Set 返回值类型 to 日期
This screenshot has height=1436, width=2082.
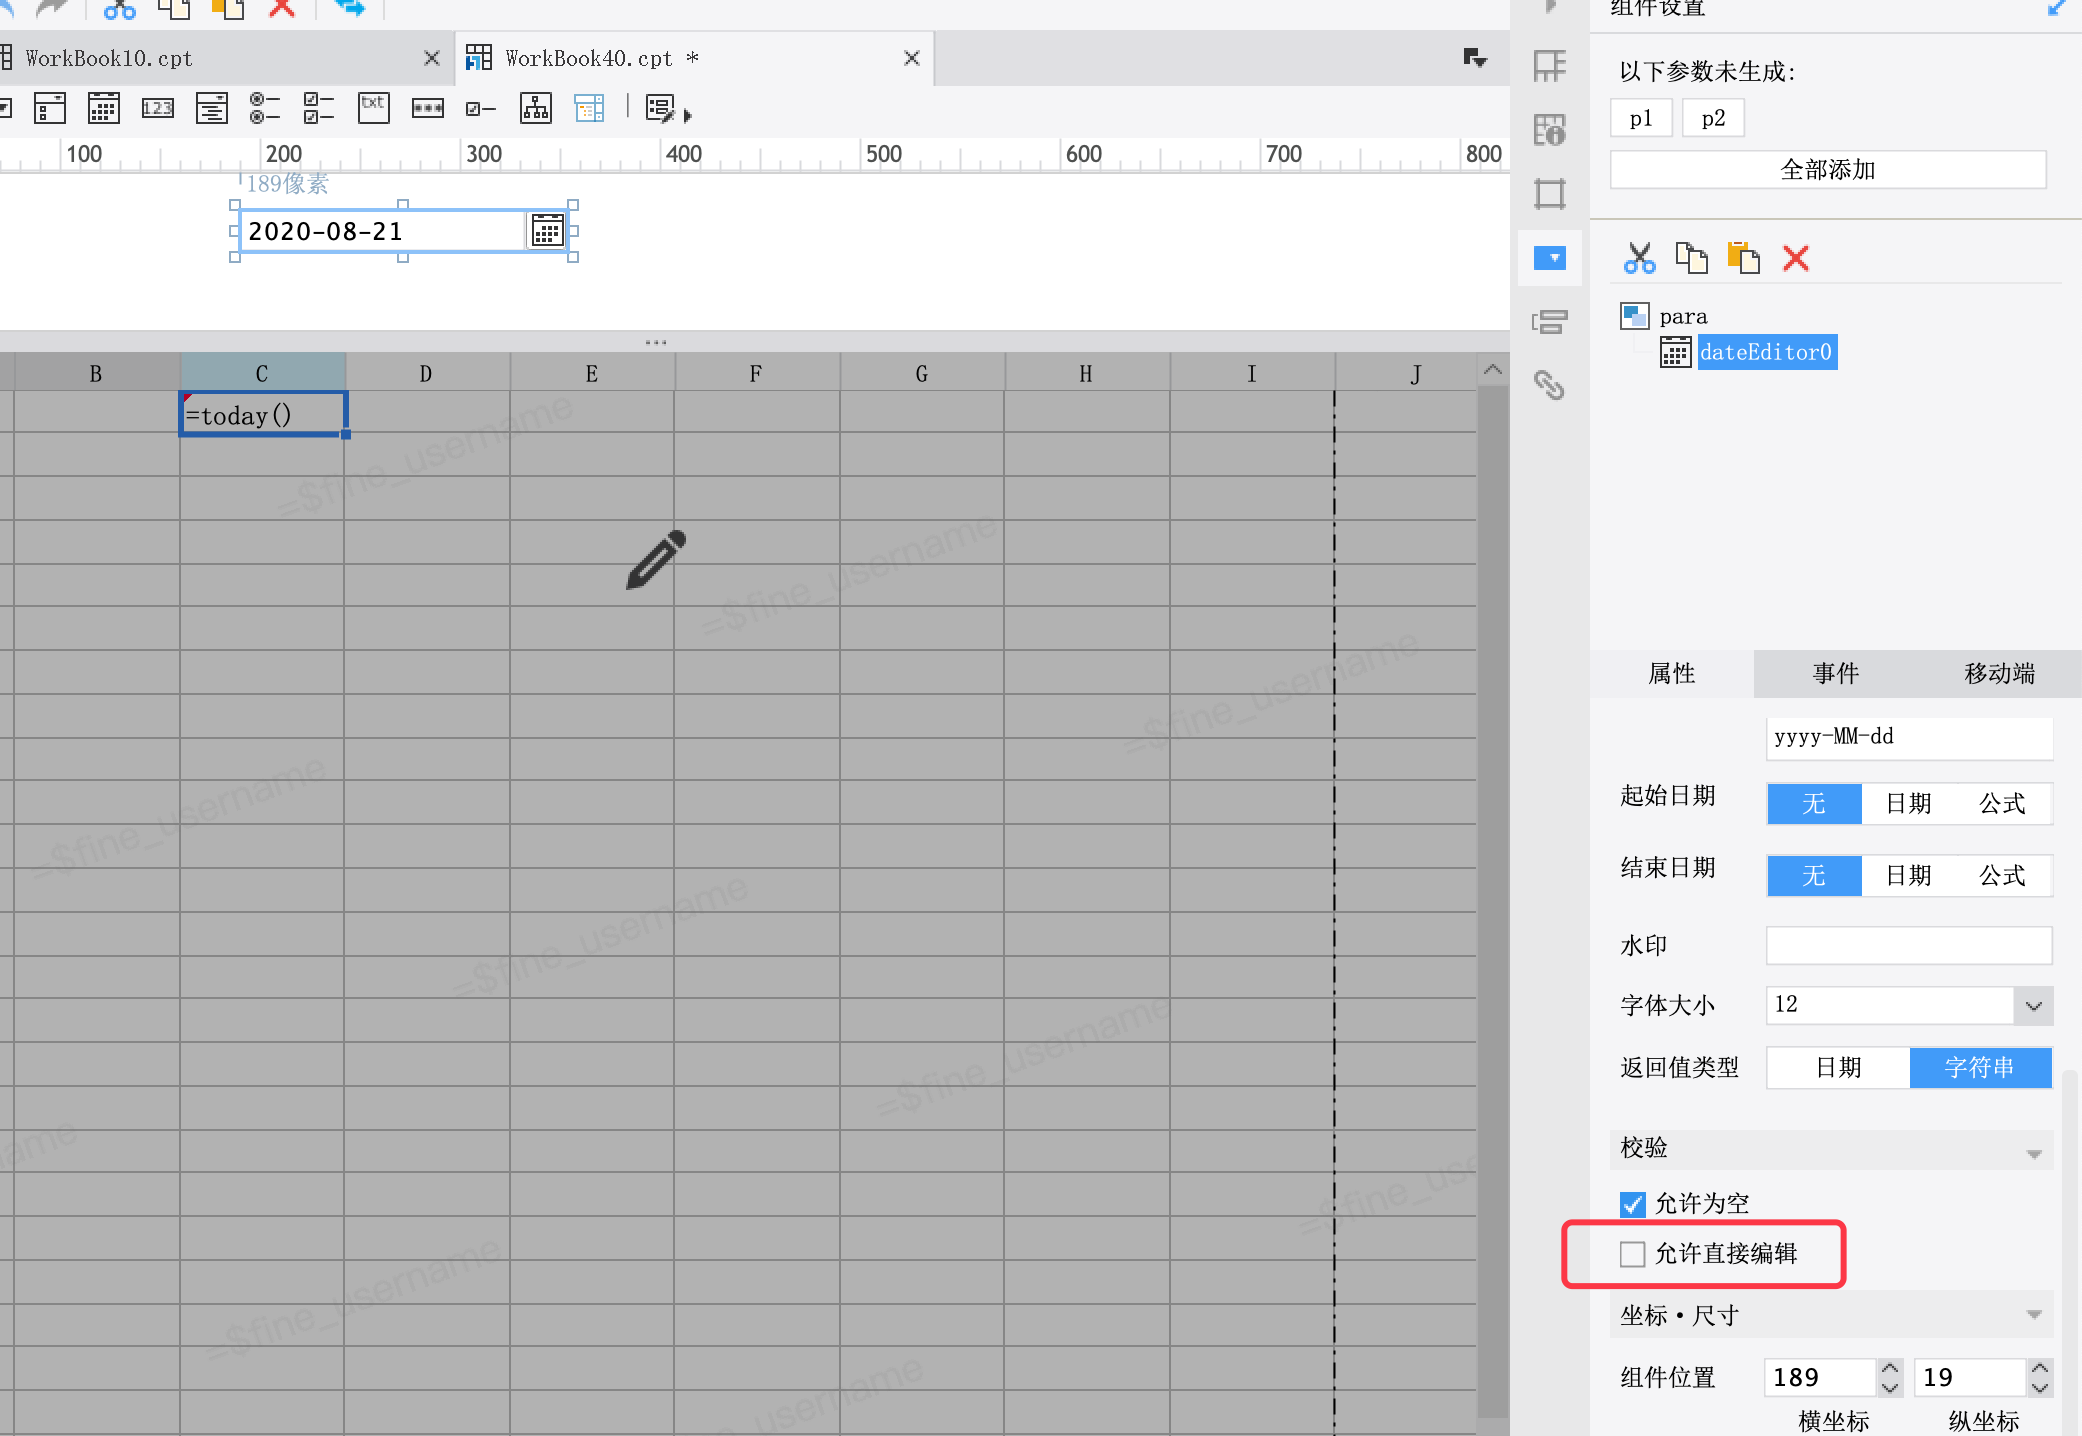[x=1838, y=1068]
